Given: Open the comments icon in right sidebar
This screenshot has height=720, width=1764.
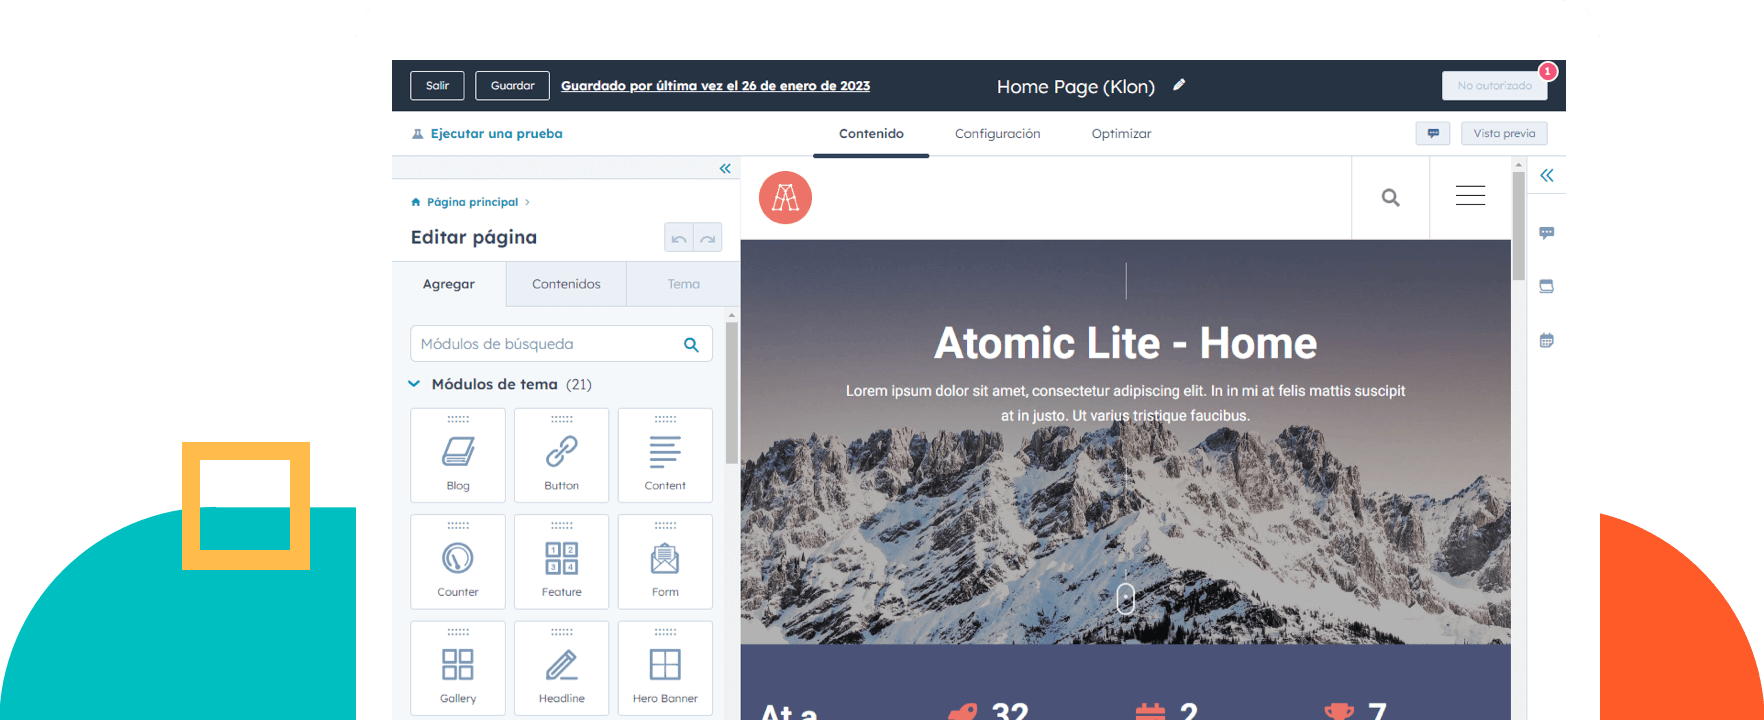Looking at the screenshot, I should (x=1547, y=233).
